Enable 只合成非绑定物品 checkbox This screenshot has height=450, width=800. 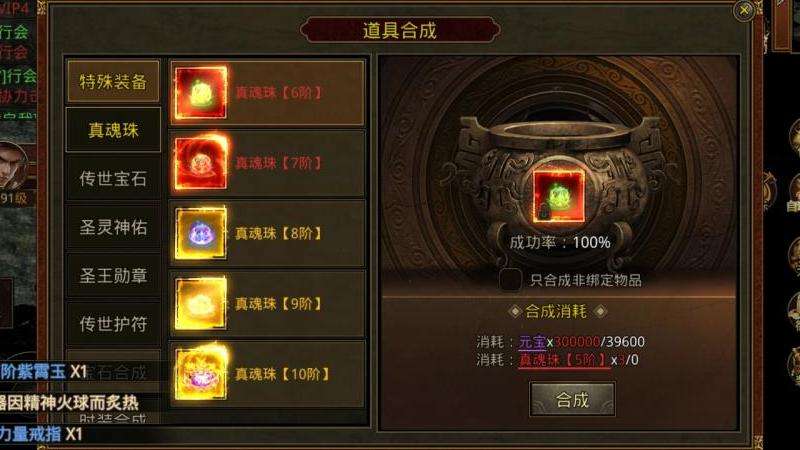pos(511,280)
